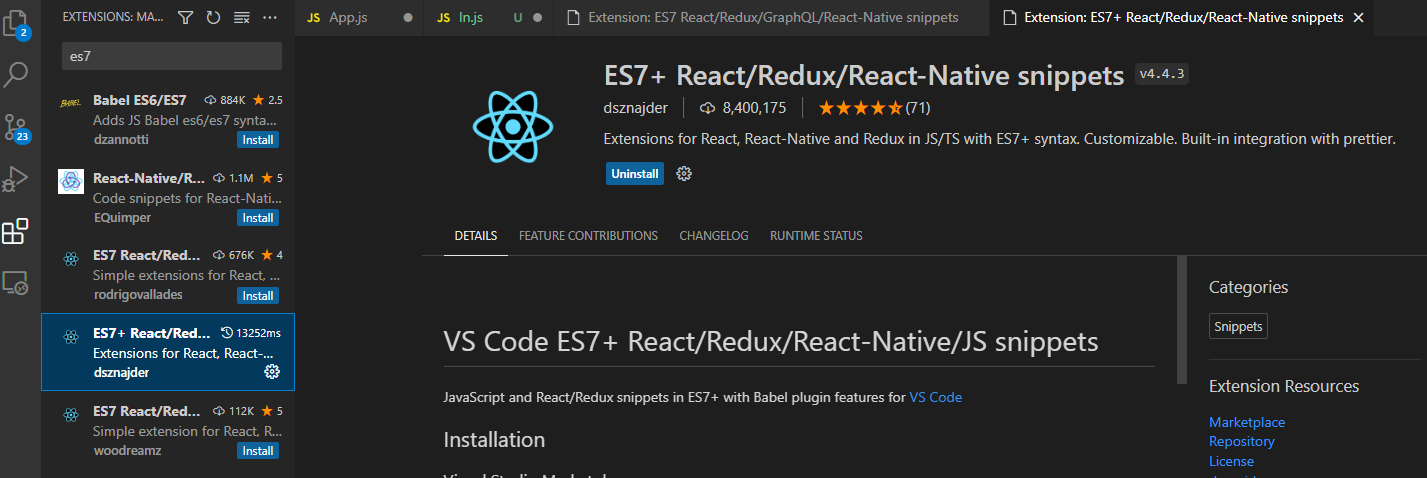The height and width of the screenshot is (478, 1427).
Task: Open the Explorer view in the activity bar
Action: 16,24
